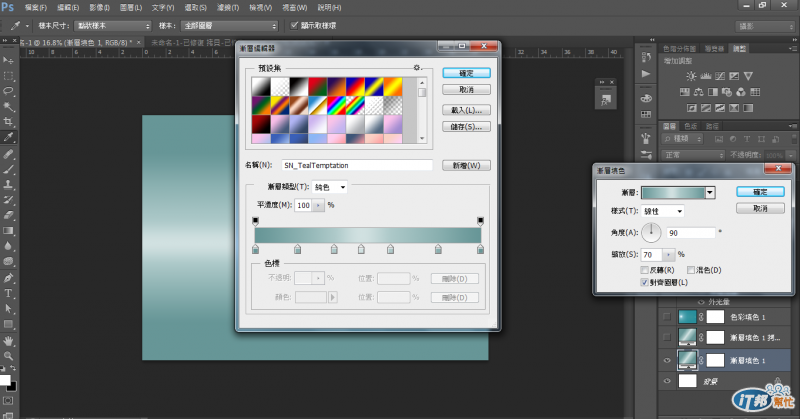
Task: Open the 影像(I) menu
Action: click(x=99, y=8)
